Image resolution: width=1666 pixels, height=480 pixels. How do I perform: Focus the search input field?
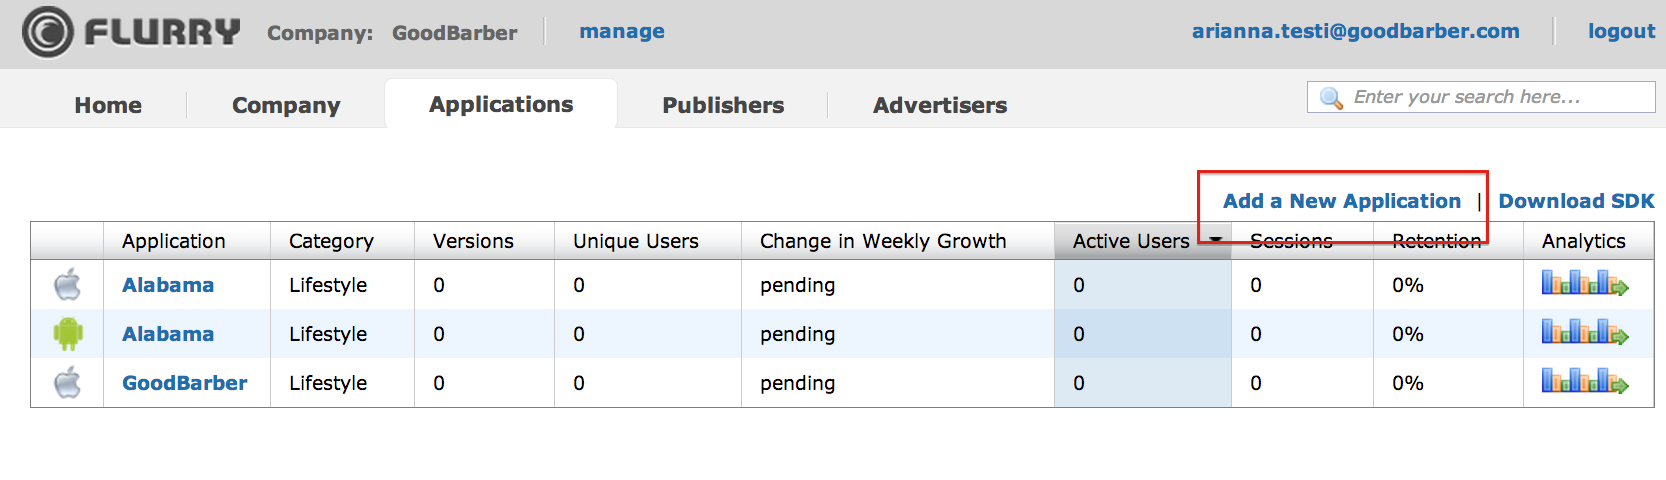tap(1481, 97)
